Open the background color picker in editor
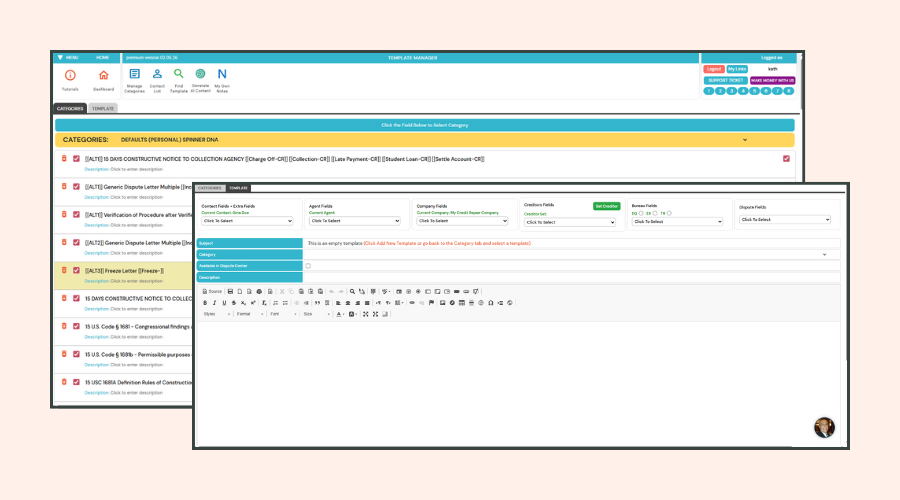Viewport: 900px width, 500px height. click(352, 314)
